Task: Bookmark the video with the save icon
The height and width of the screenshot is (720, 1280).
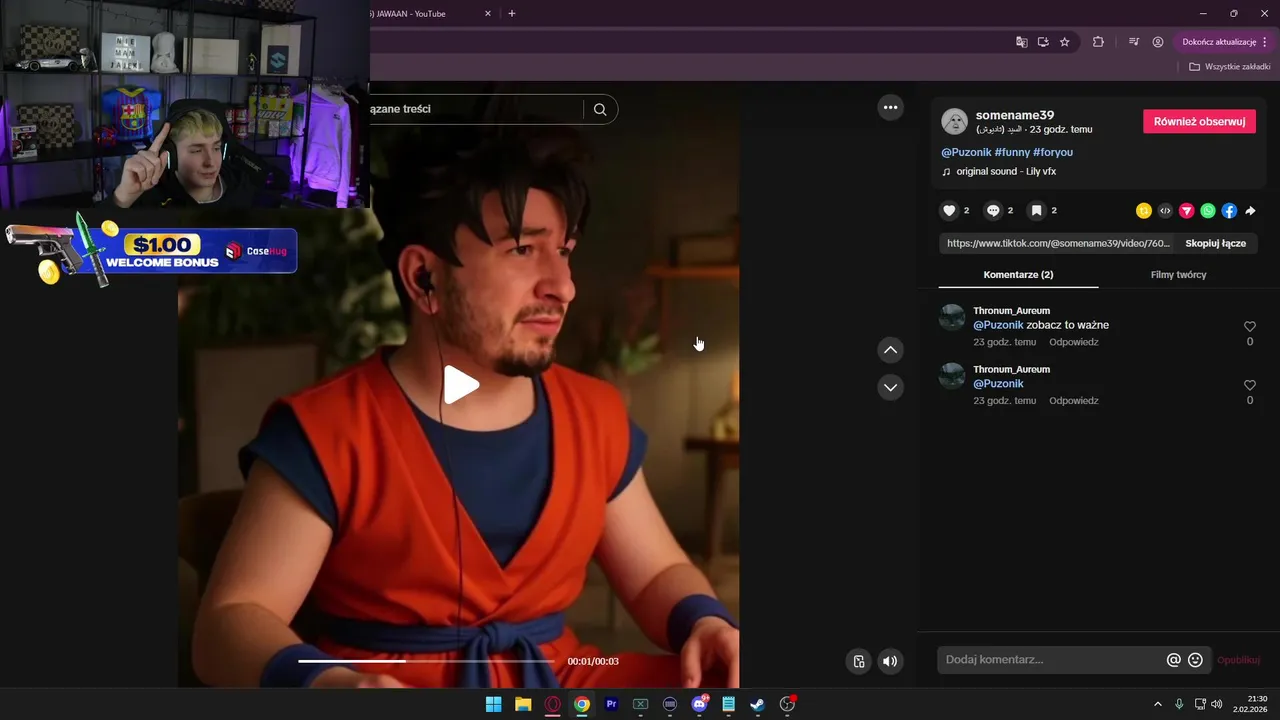Action: click(1037, 210)
